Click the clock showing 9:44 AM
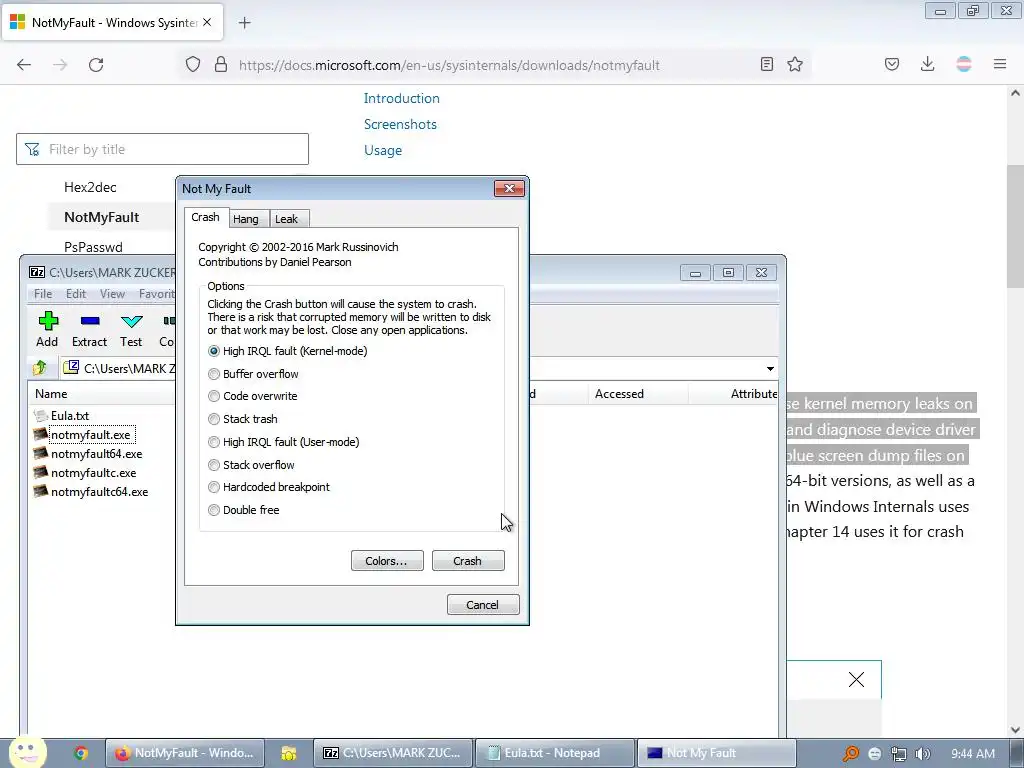Viewport: 1024px width, 768px height. [973, 754]
